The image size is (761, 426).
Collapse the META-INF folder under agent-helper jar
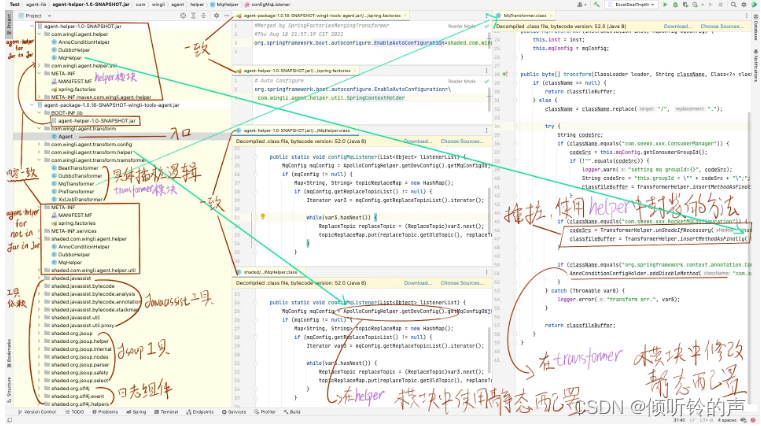(x=40, y=73)
